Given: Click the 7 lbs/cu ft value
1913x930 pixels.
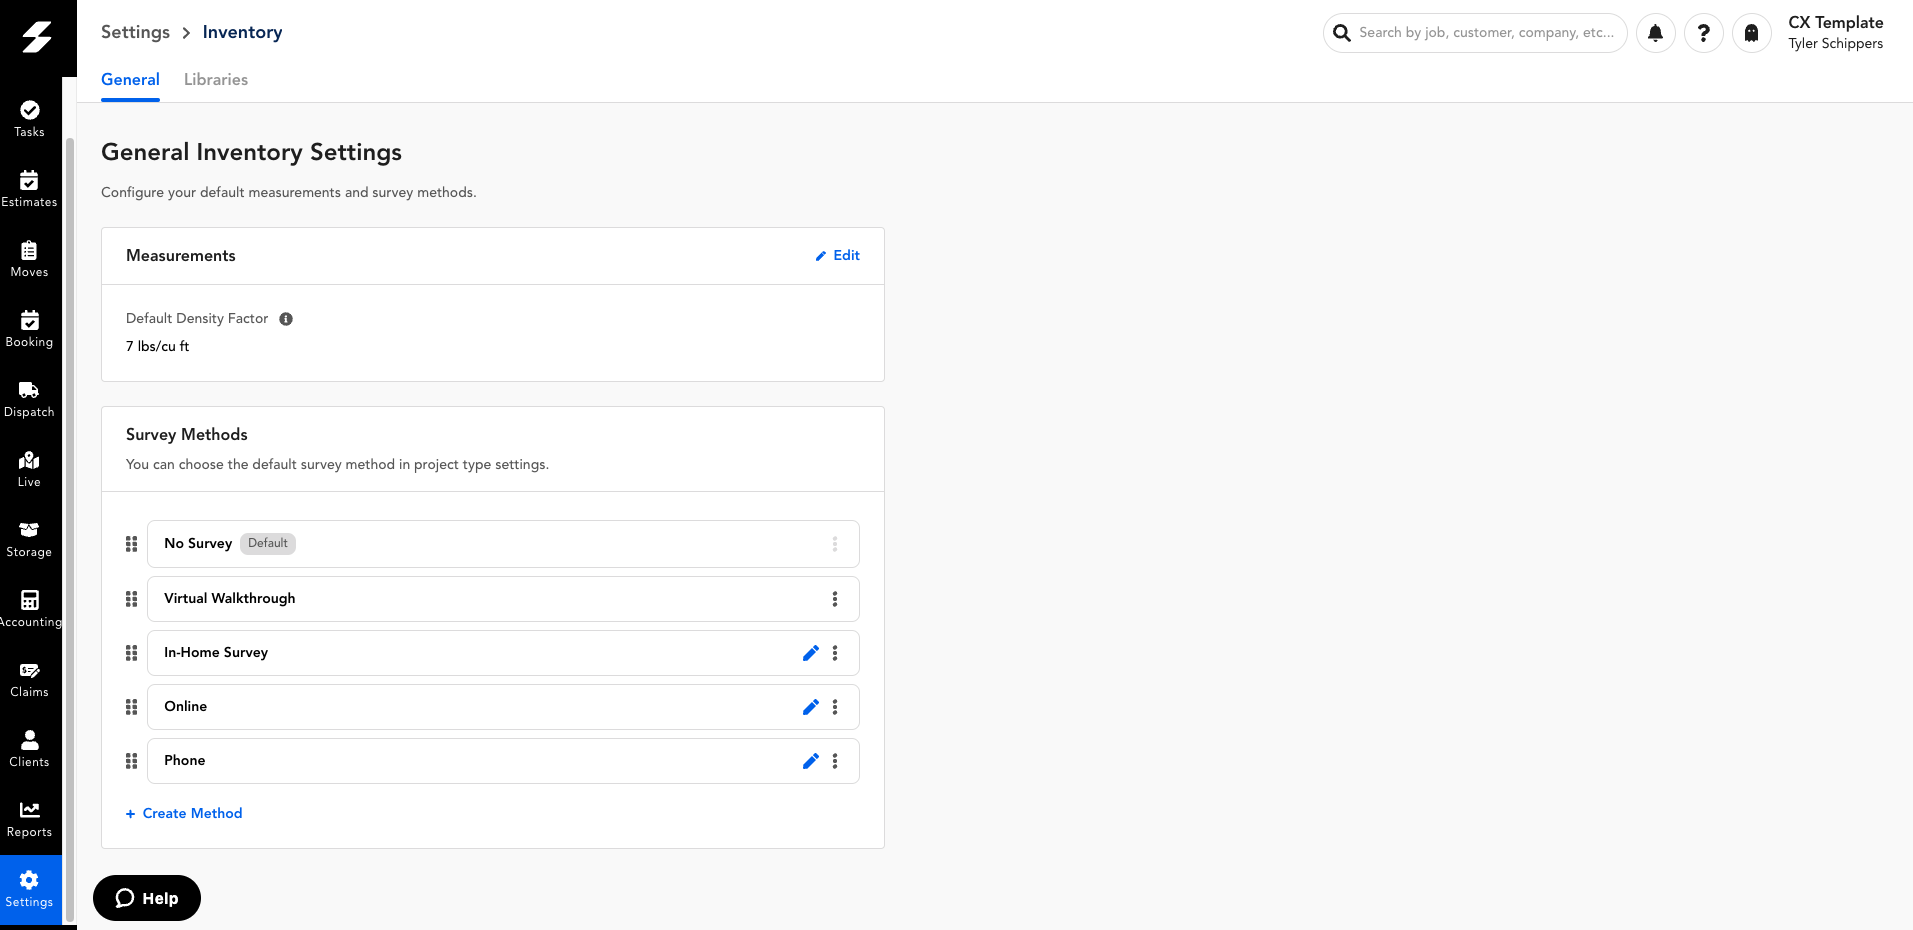Looking at the screenshot, I should 157,347.
